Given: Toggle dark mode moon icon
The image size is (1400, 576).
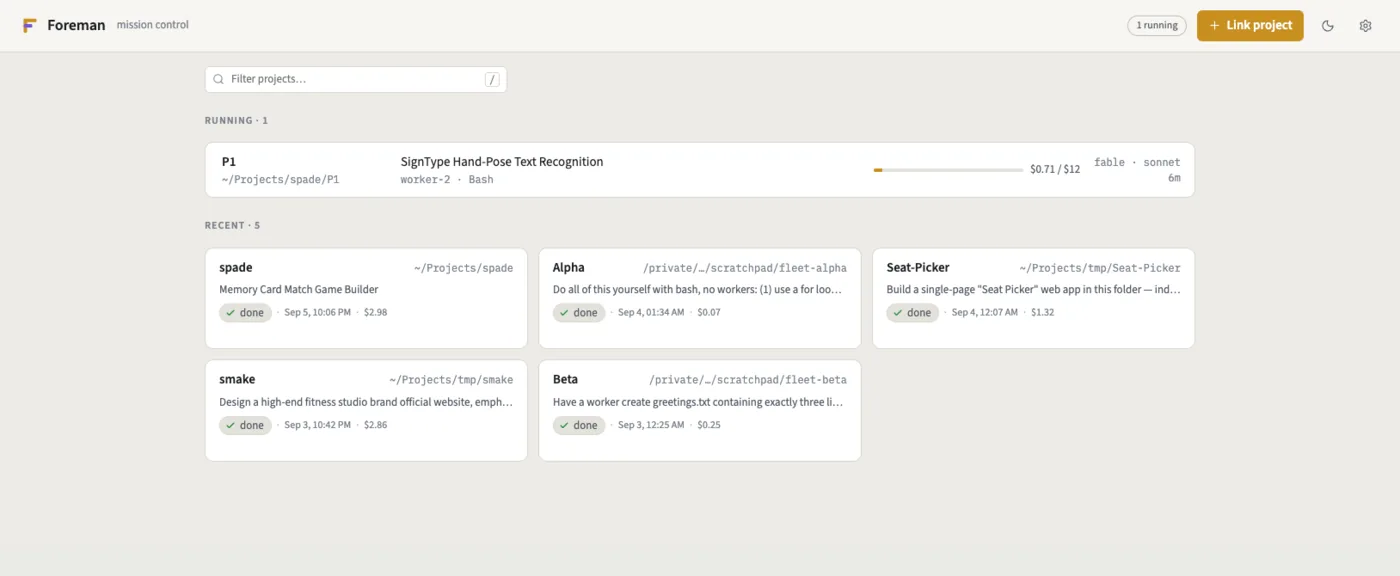Looking at the screenshot, I should tap(1328, 26).
